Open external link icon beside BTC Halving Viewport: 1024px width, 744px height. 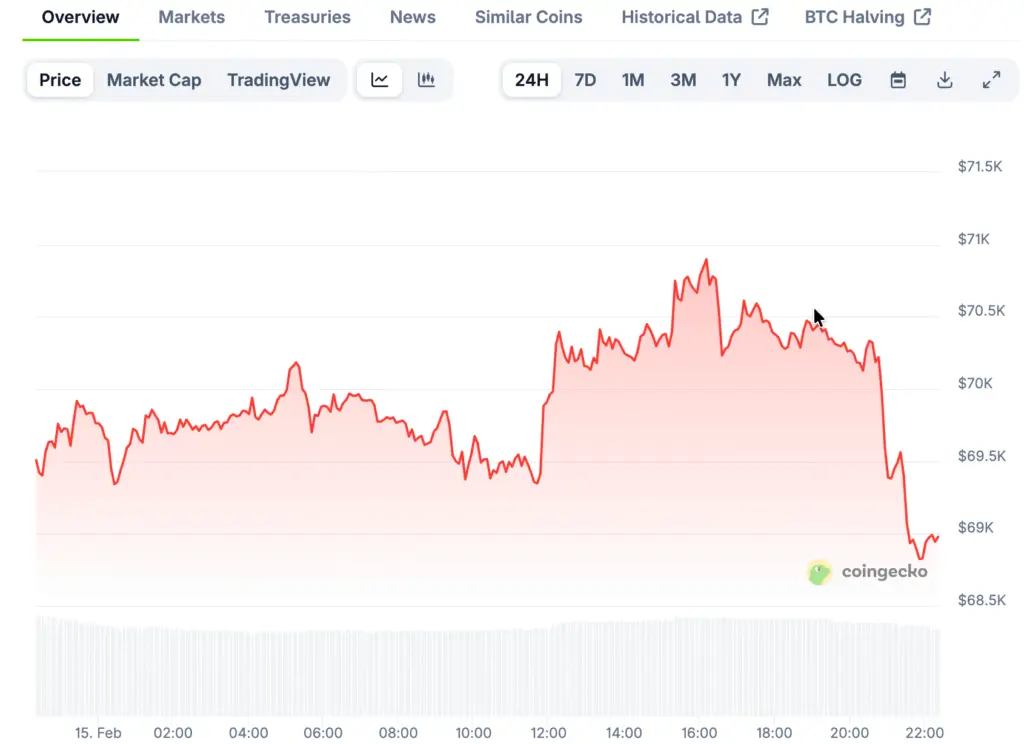tap(922, 17)
